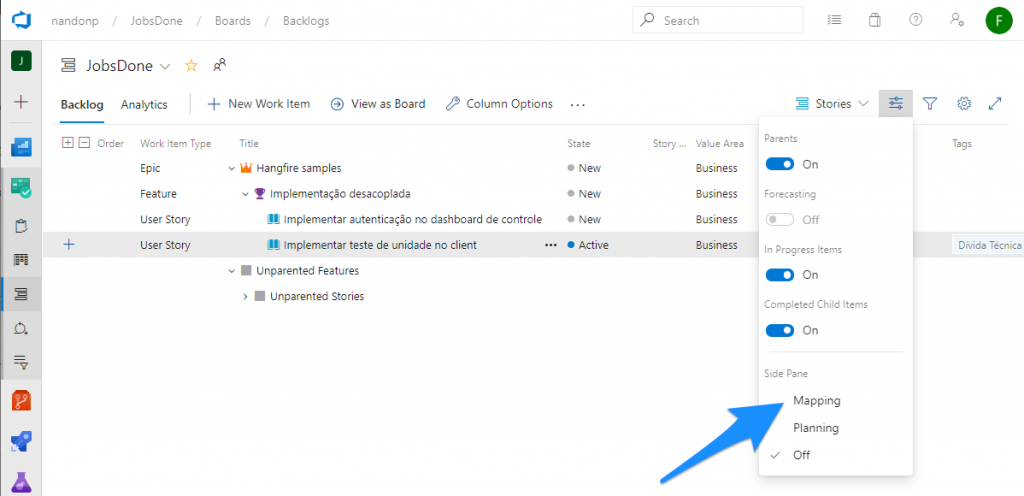Expand the Unparented Stories group
1024x496 pixels.
point(246,296)
